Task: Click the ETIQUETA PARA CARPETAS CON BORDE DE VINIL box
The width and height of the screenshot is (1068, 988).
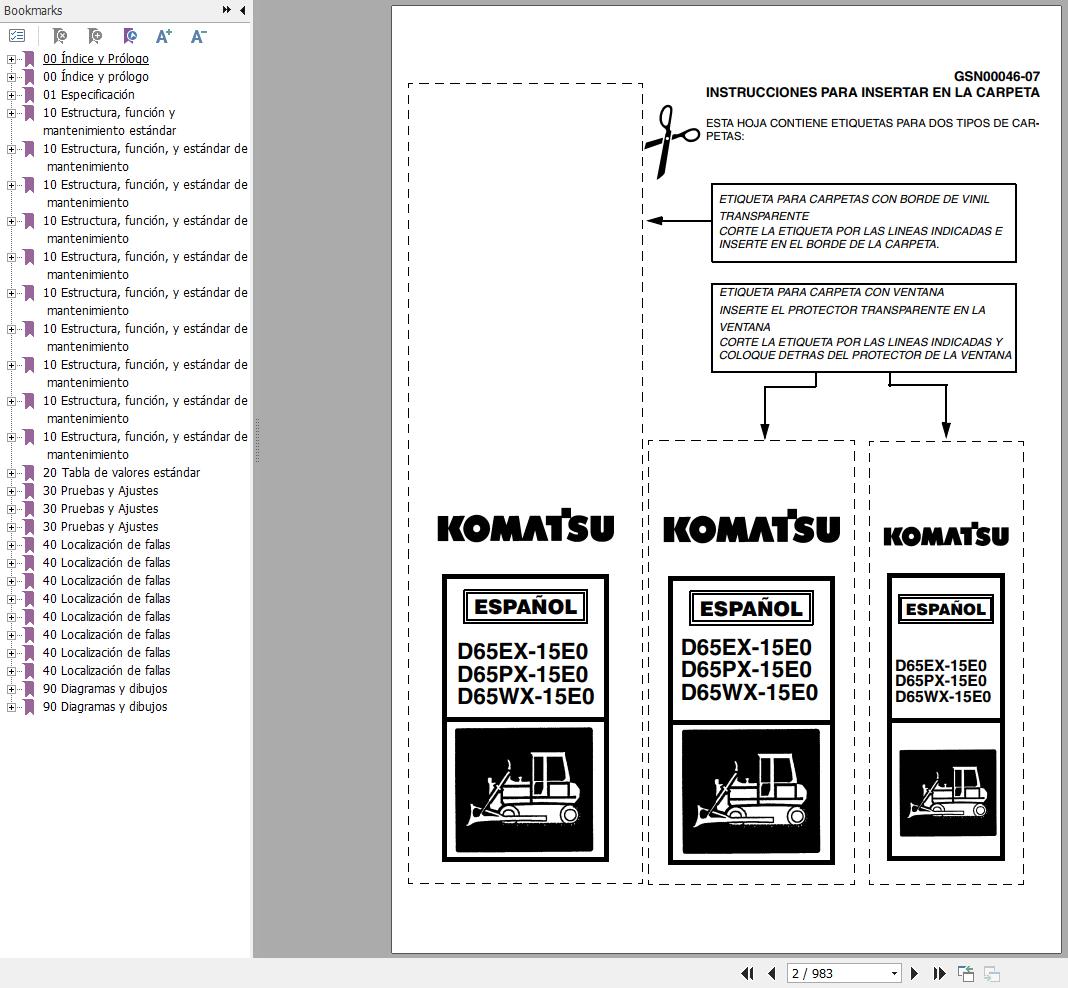Action: click(x=863, y=223)
